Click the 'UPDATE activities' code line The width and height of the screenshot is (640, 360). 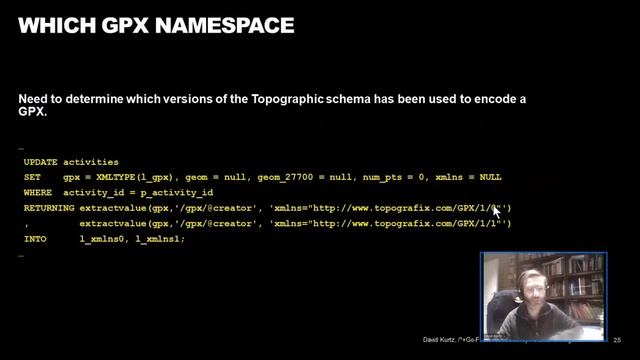[x=71, y=162]
